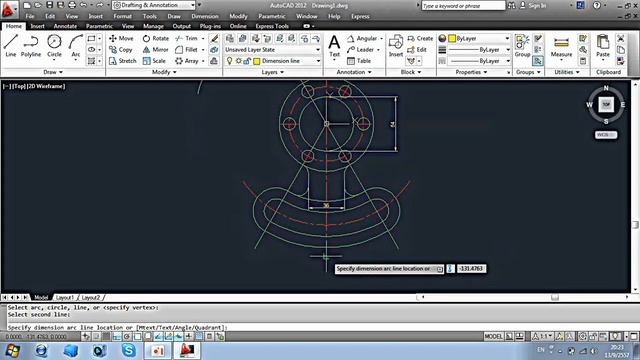The height and width of the screenshot is (360, 640).
Task: Click the Erase tool icon
Action: [214, 38]
